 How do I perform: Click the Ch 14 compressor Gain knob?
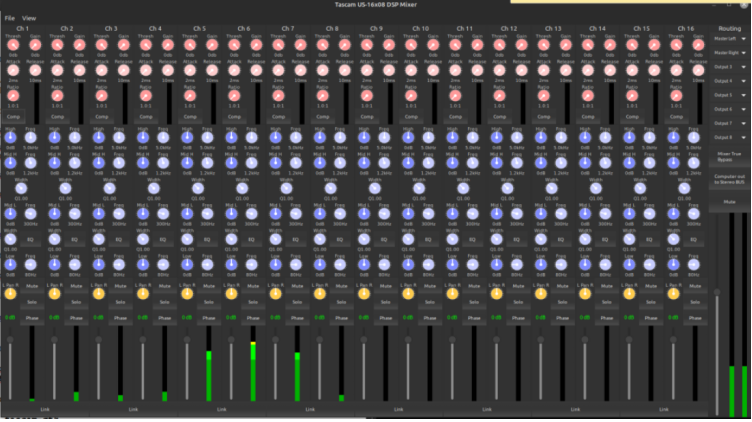click(610, 45)
